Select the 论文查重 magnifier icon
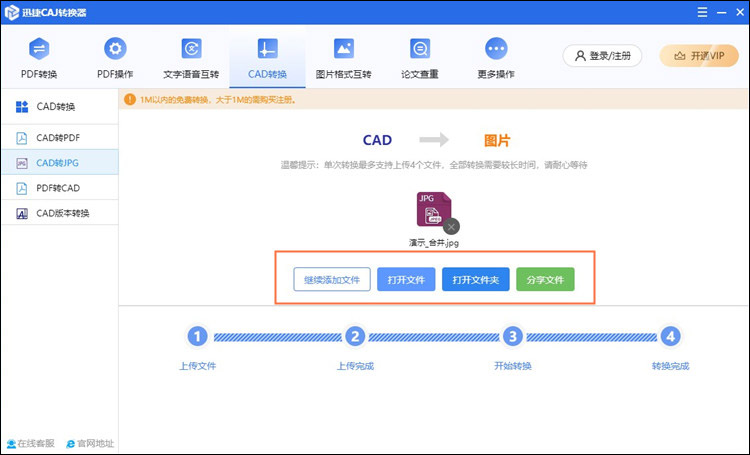Screen dimensions: 750x455 [420, 48]
